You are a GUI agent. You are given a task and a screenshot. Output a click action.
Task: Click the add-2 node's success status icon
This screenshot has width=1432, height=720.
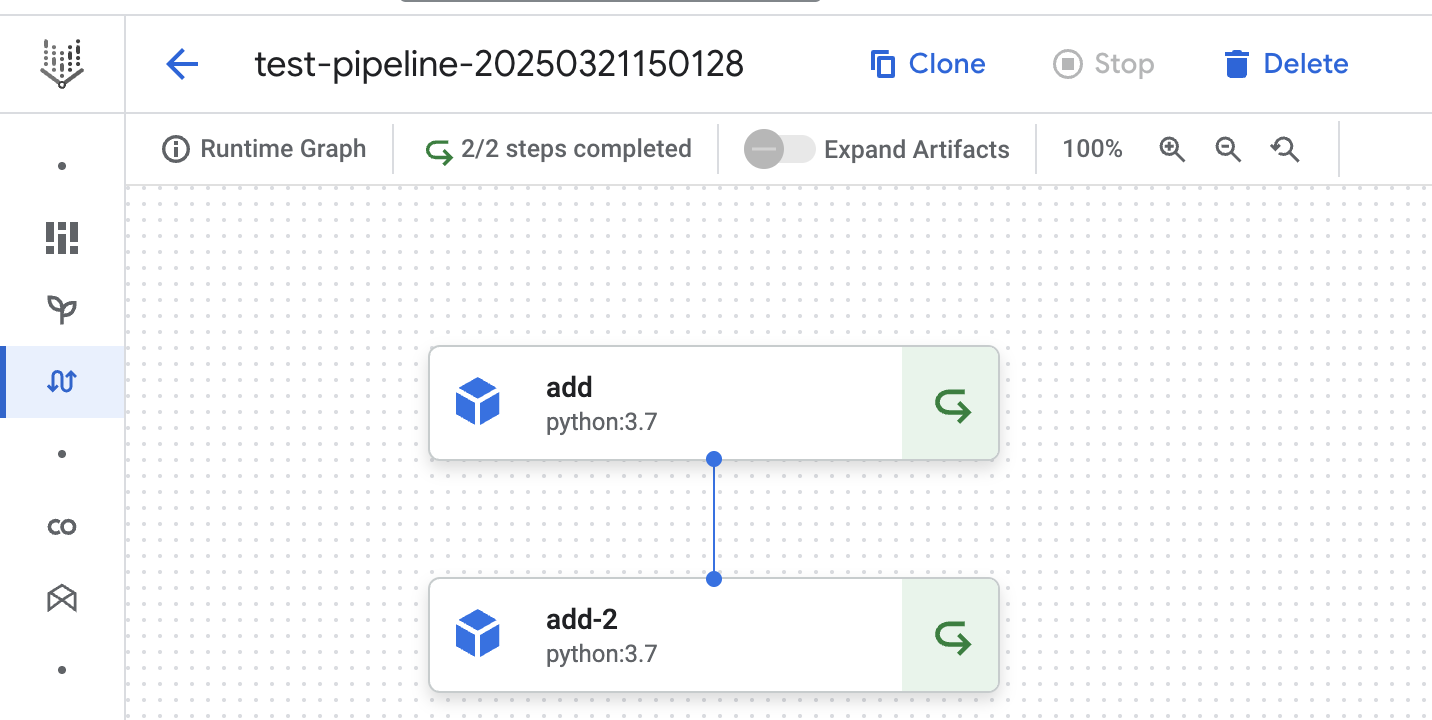coord(952,637)
